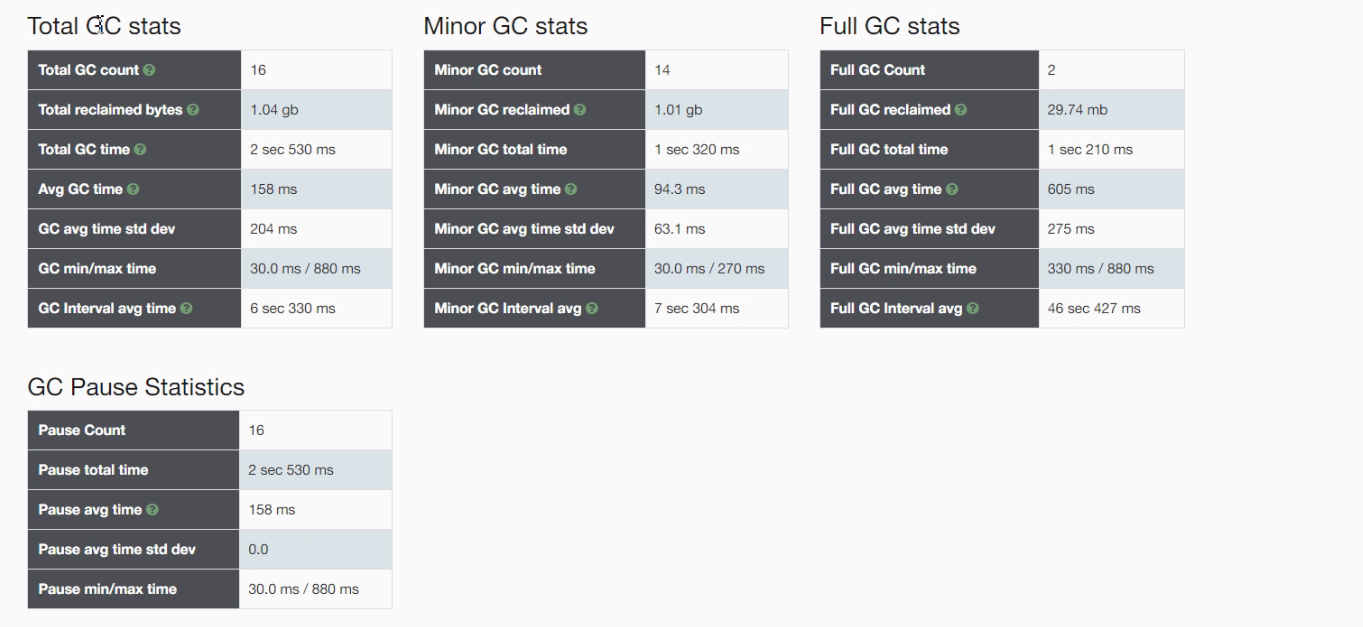The width and height of the screenshot is (1363, 627).
Task: Click help icon beside Full GC avg time
Action: (x=952, y=189)
